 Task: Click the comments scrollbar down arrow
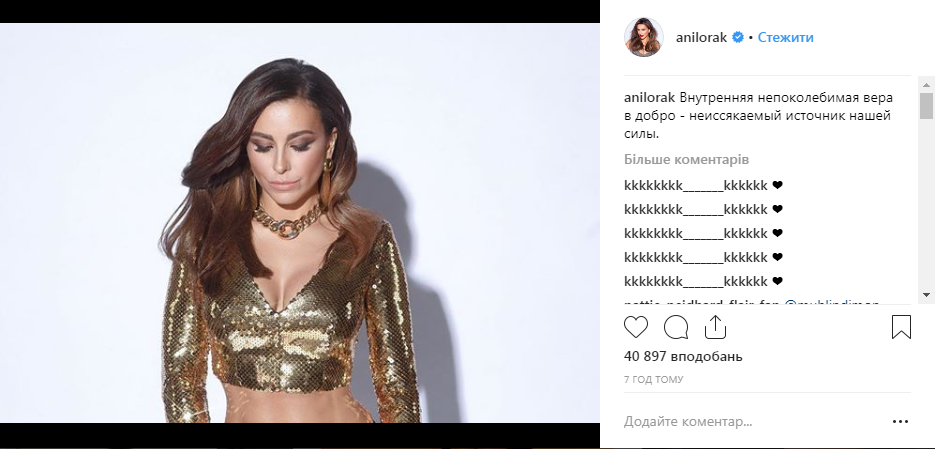point(926,295)
